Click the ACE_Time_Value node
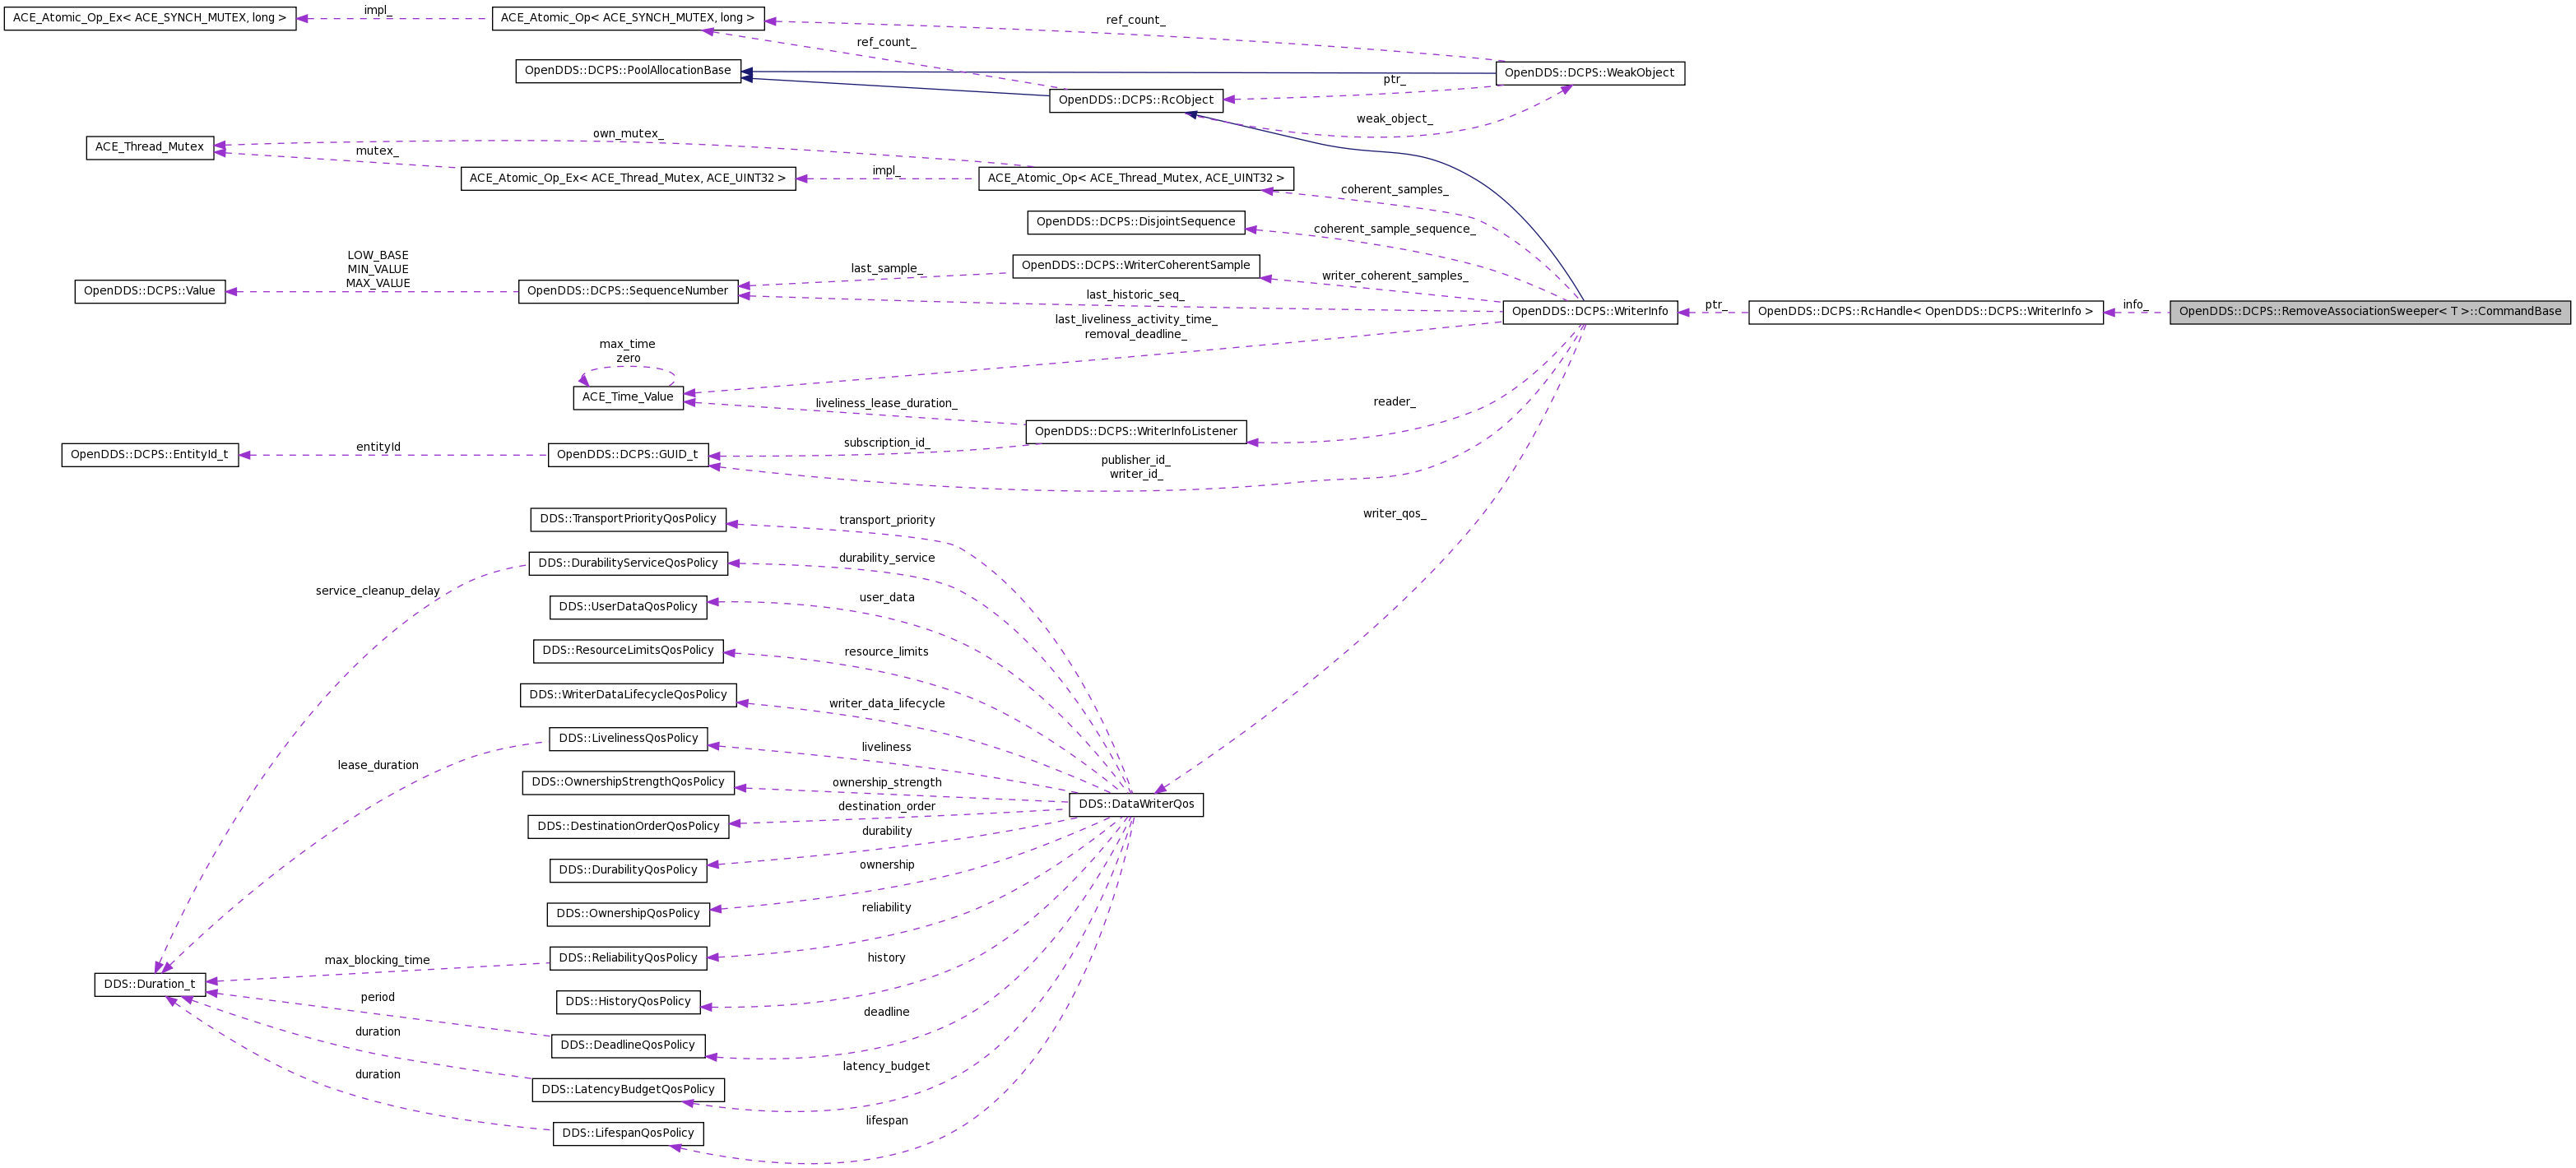The image size is (2576, 1168). coord(628,397)
